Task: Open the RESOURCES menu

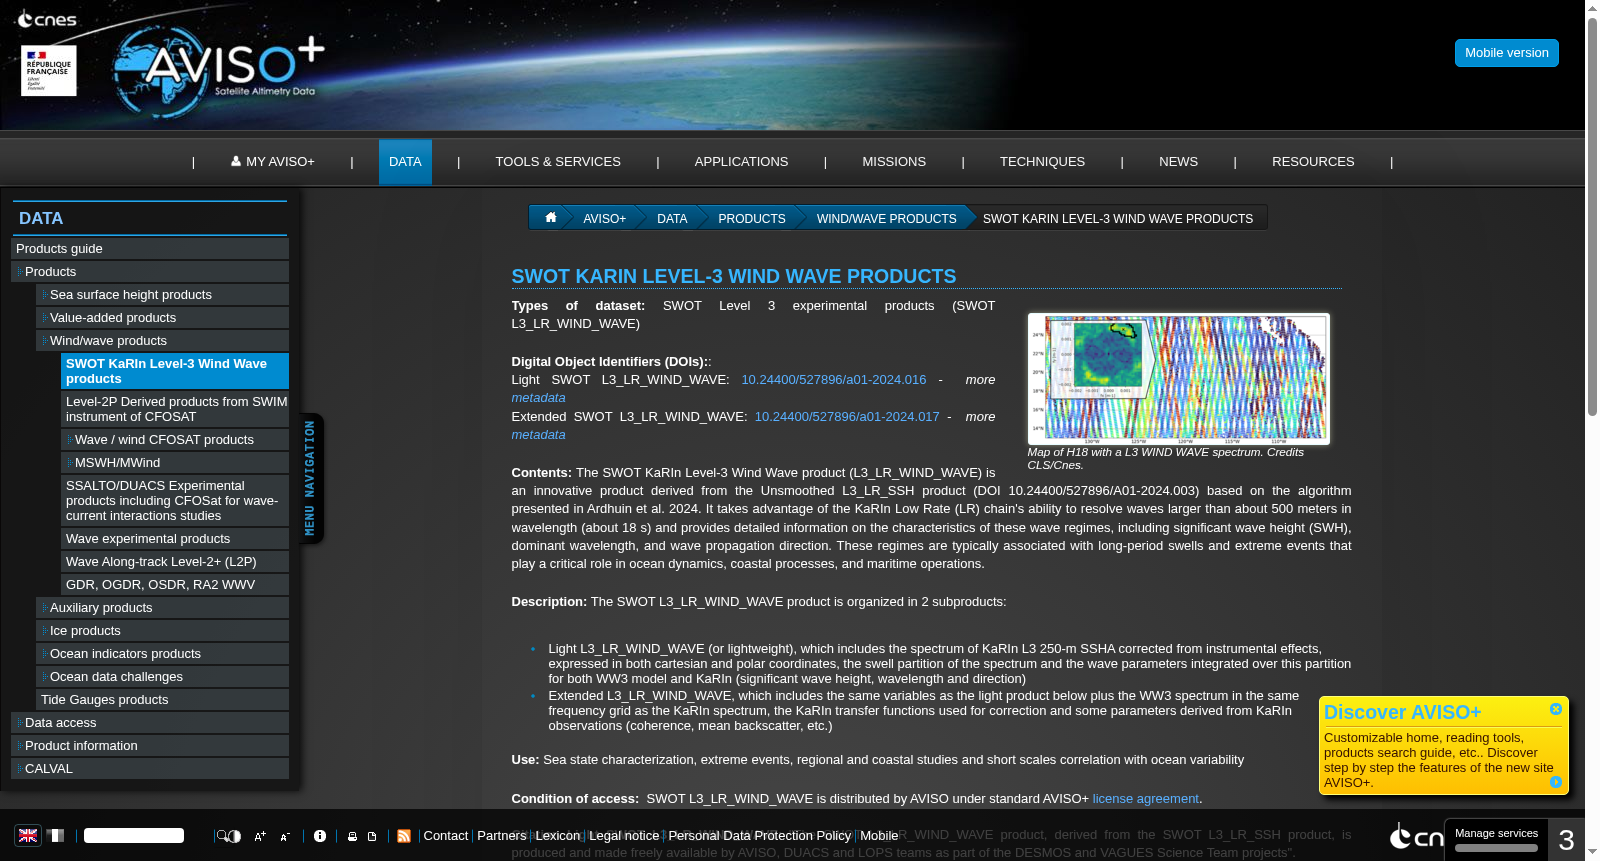Action: click(x=1313, y=161)
